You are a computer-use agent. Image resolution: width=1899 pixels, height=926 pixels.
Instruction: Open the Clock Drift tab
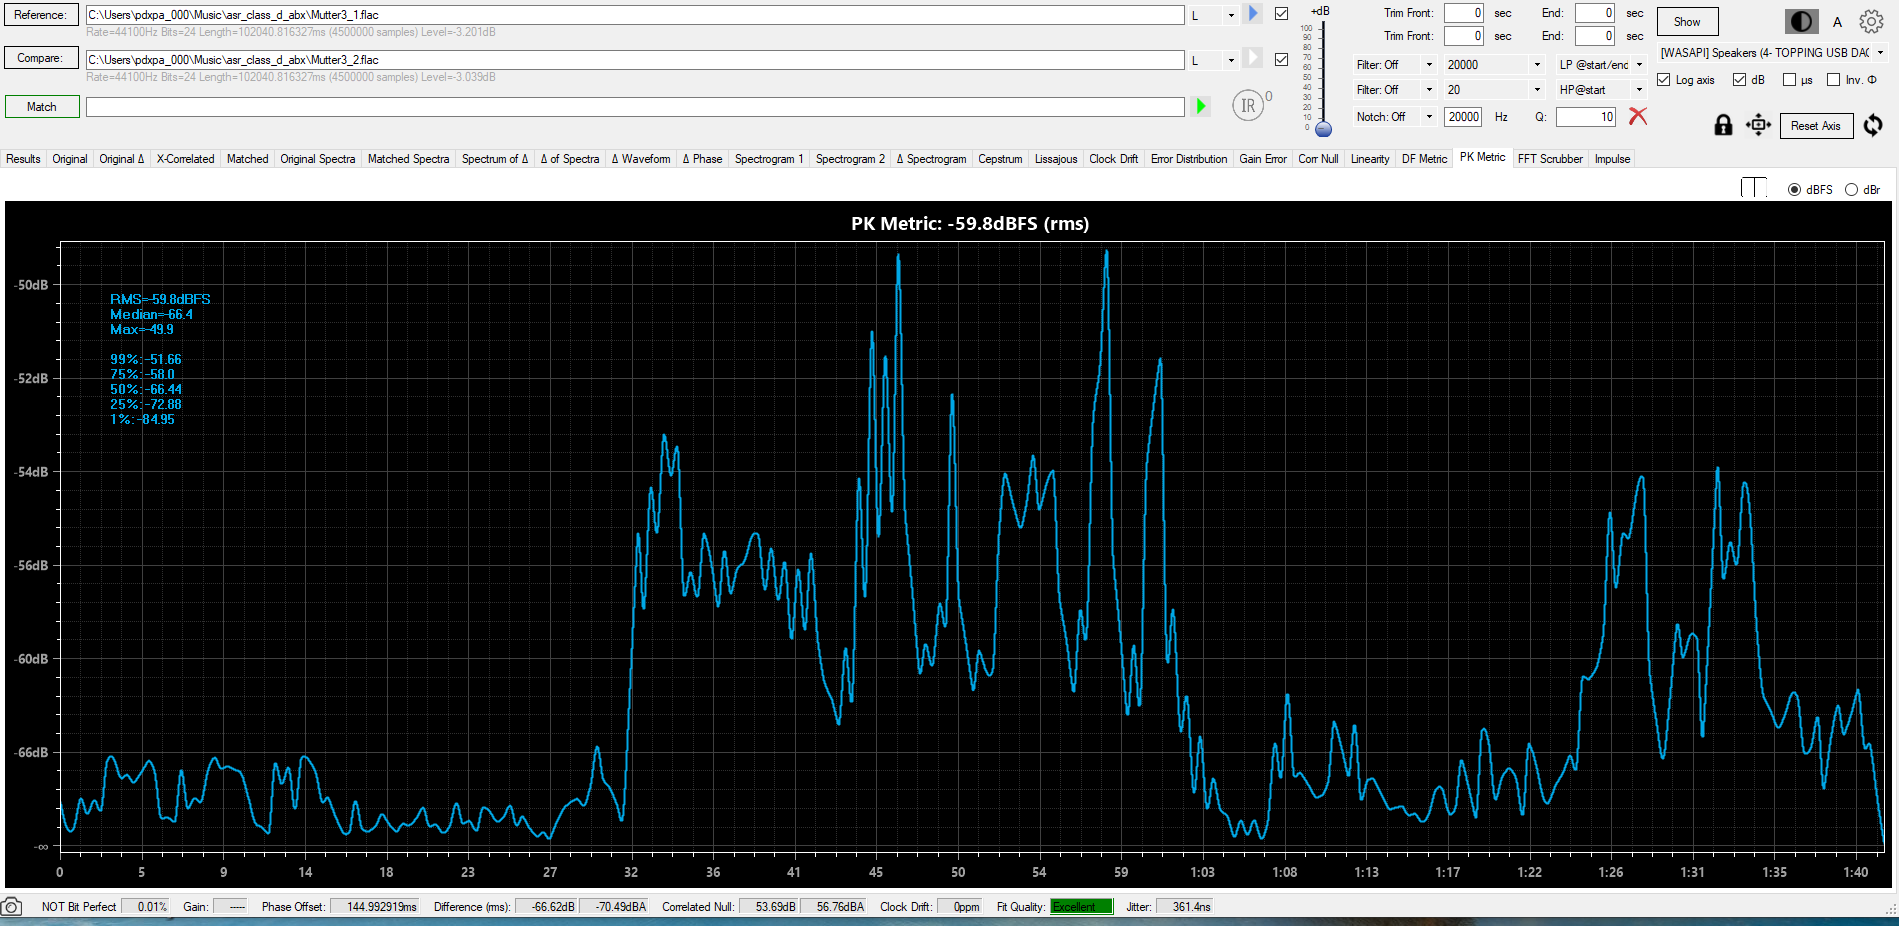click(x=1113, y=158)
